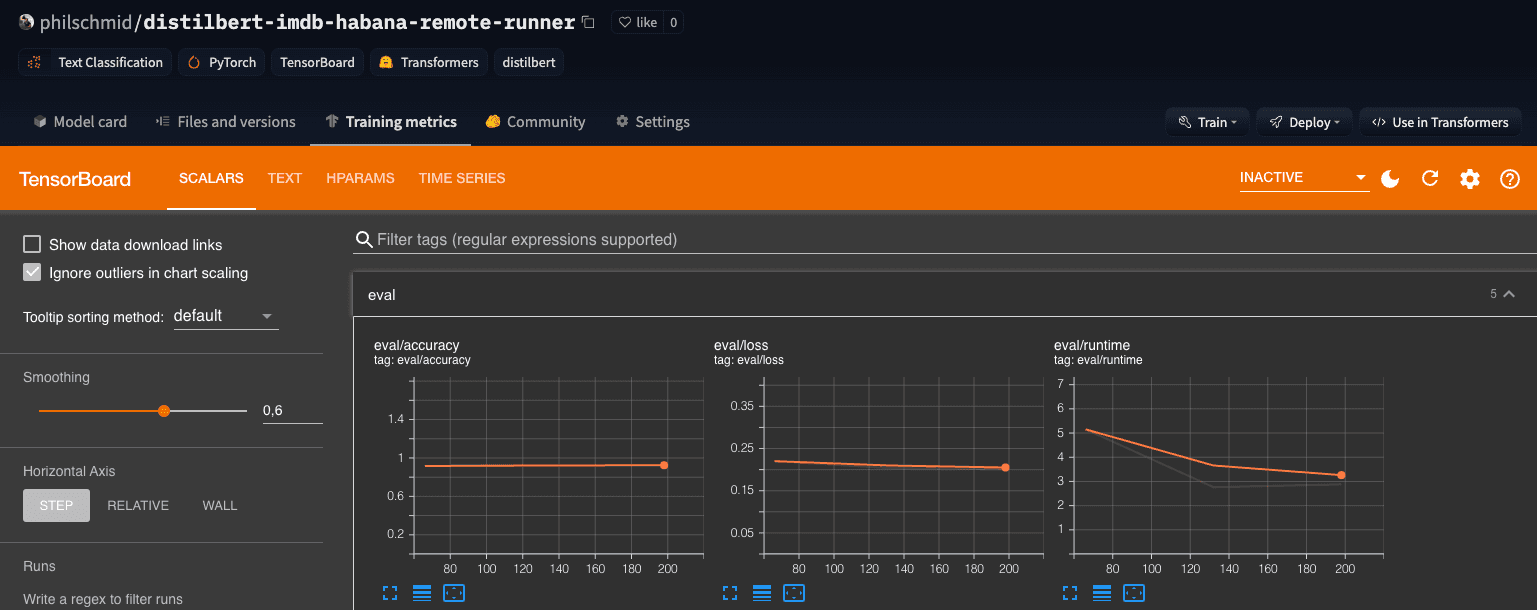Select the SCALARS dashboard tab
1537x610 pixels.
click(x=211, y=178)
